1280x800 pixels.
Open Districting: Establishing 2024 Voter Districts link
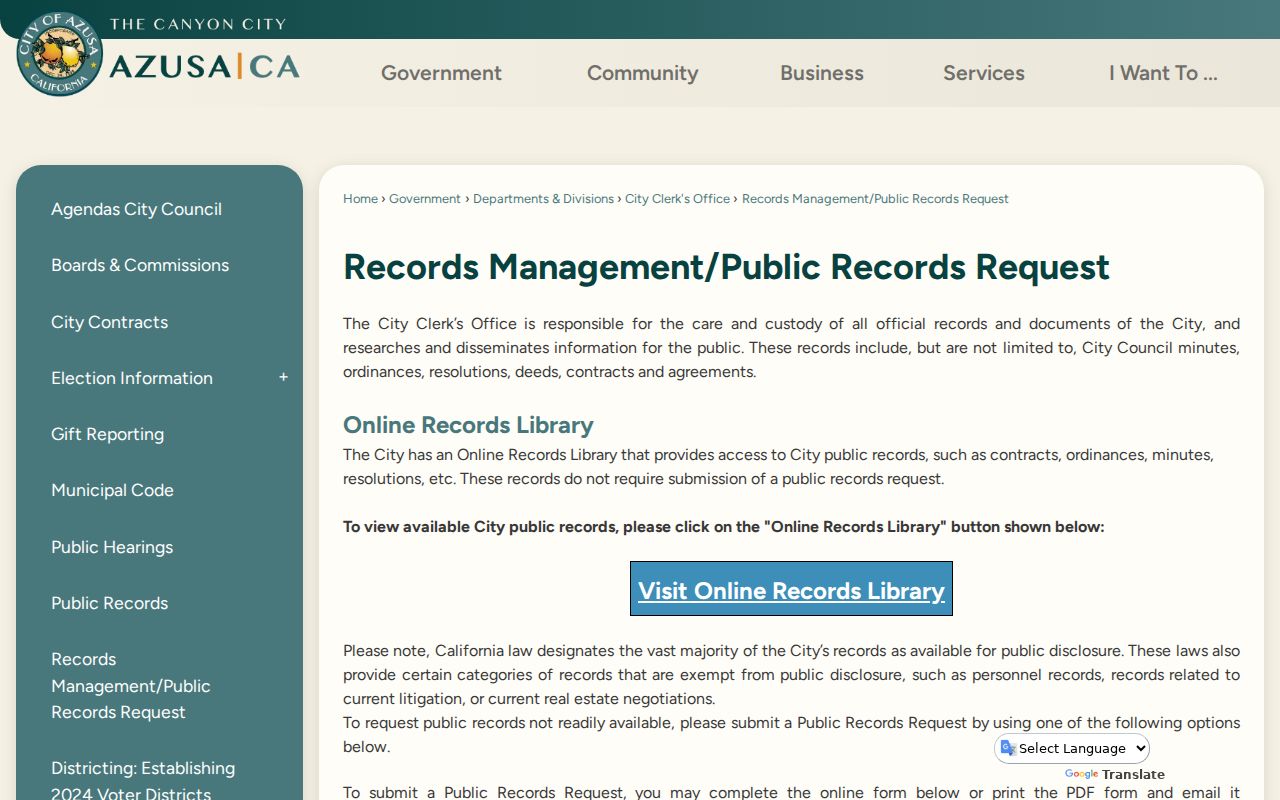click(x=143, y=780)
